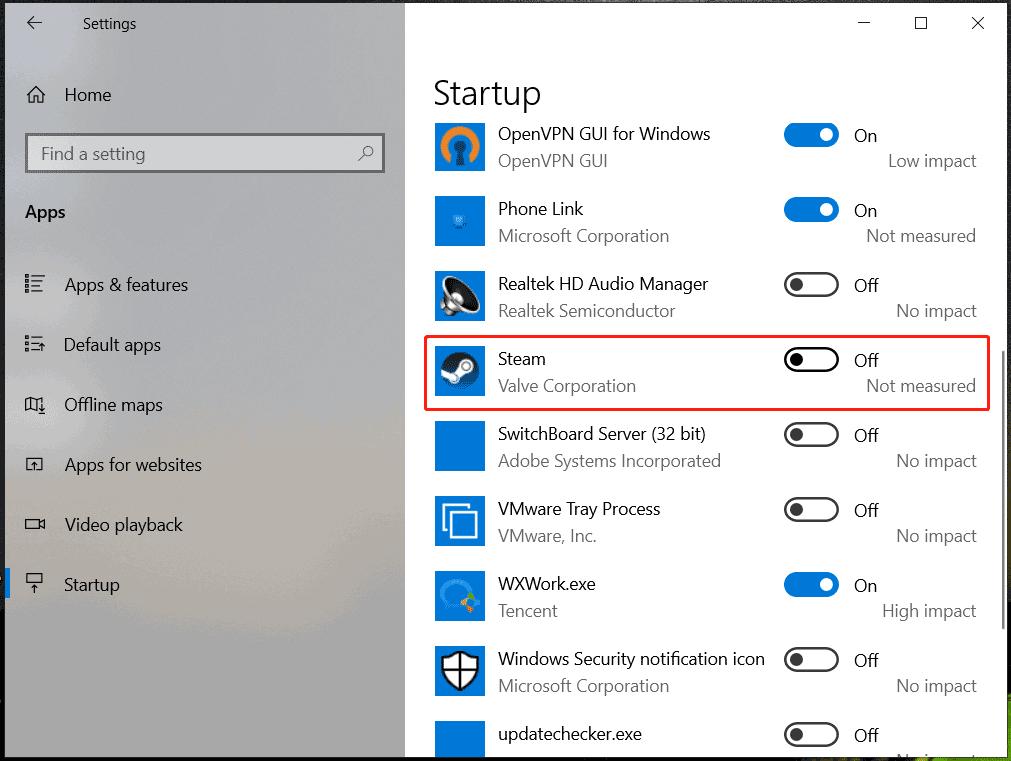Click the Windows Security shield icon

tap(460, 672)
